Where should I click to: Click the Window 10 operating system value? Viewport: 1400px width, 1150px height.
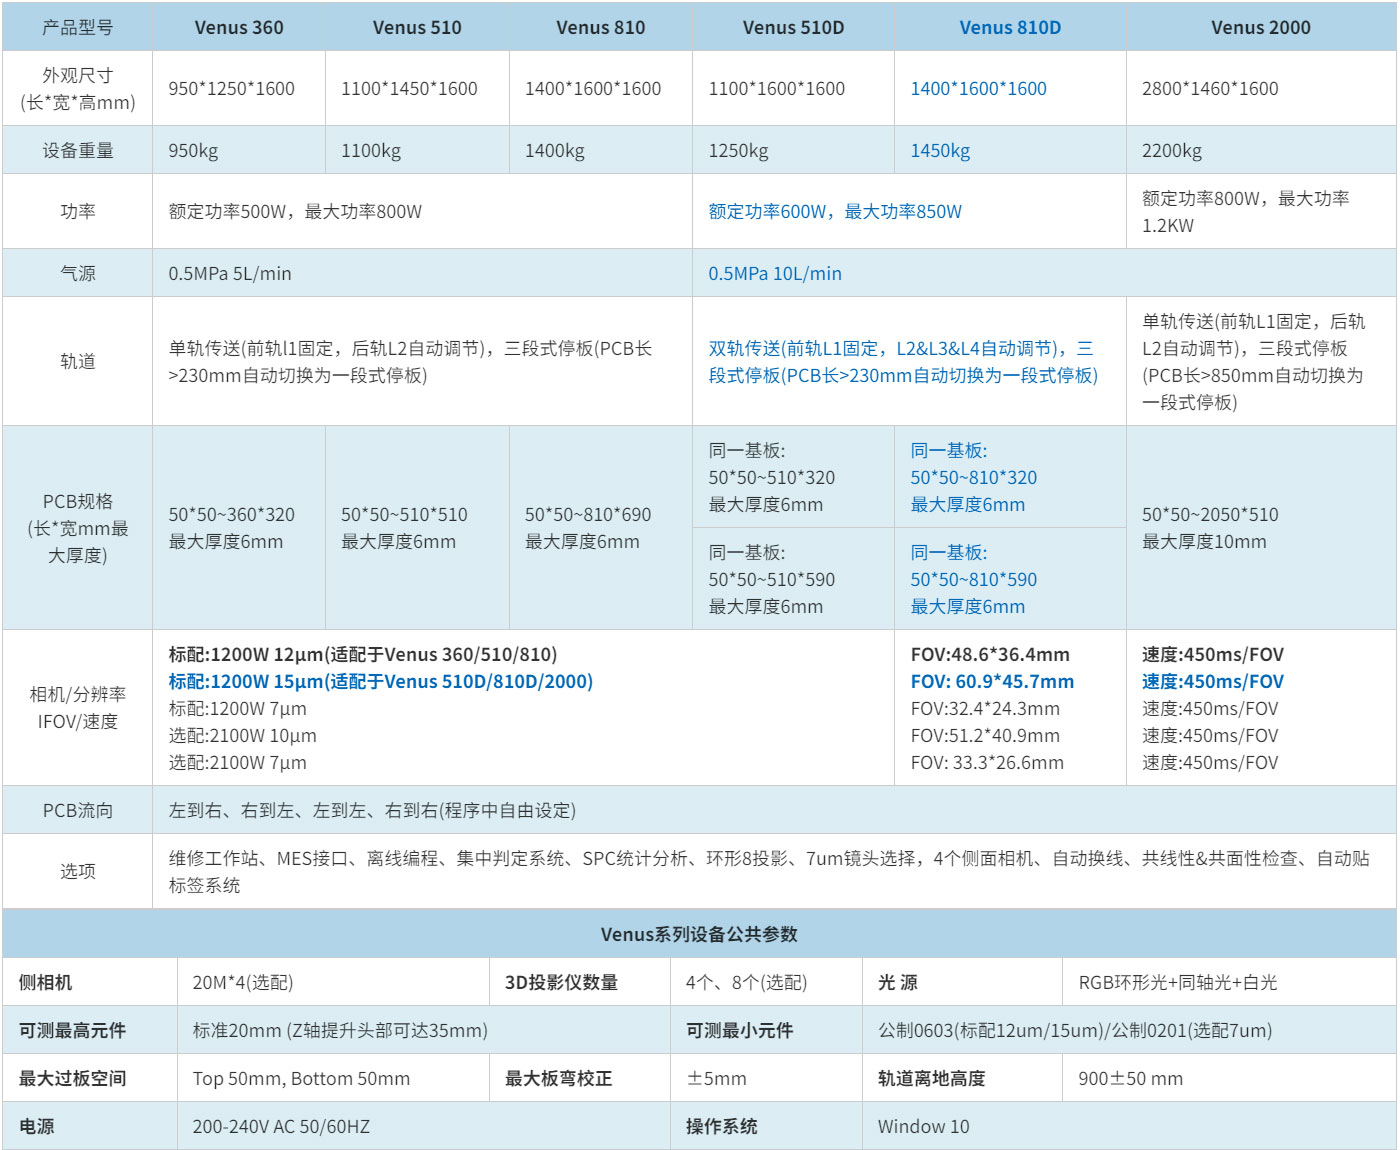coord(923,1127)
